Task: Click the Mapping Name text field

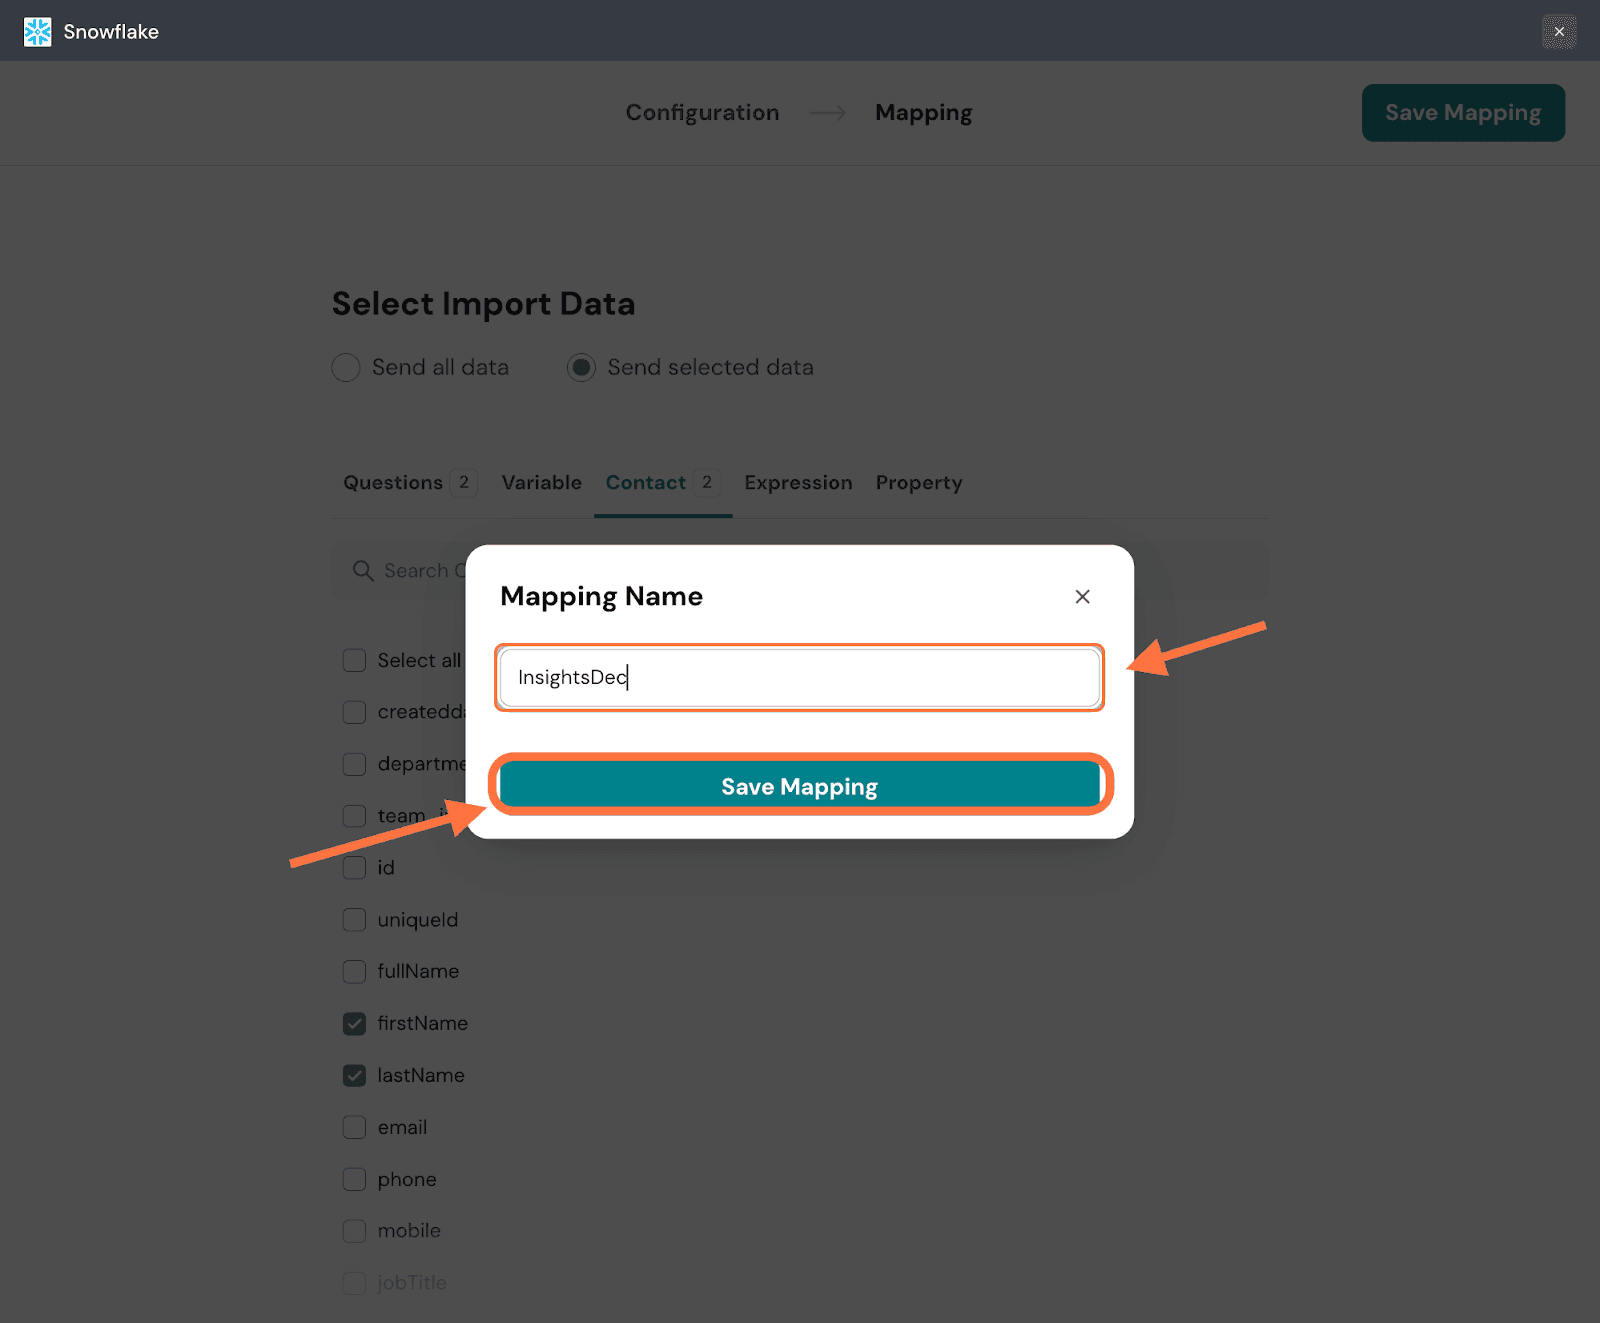Action: pos(799,678)
